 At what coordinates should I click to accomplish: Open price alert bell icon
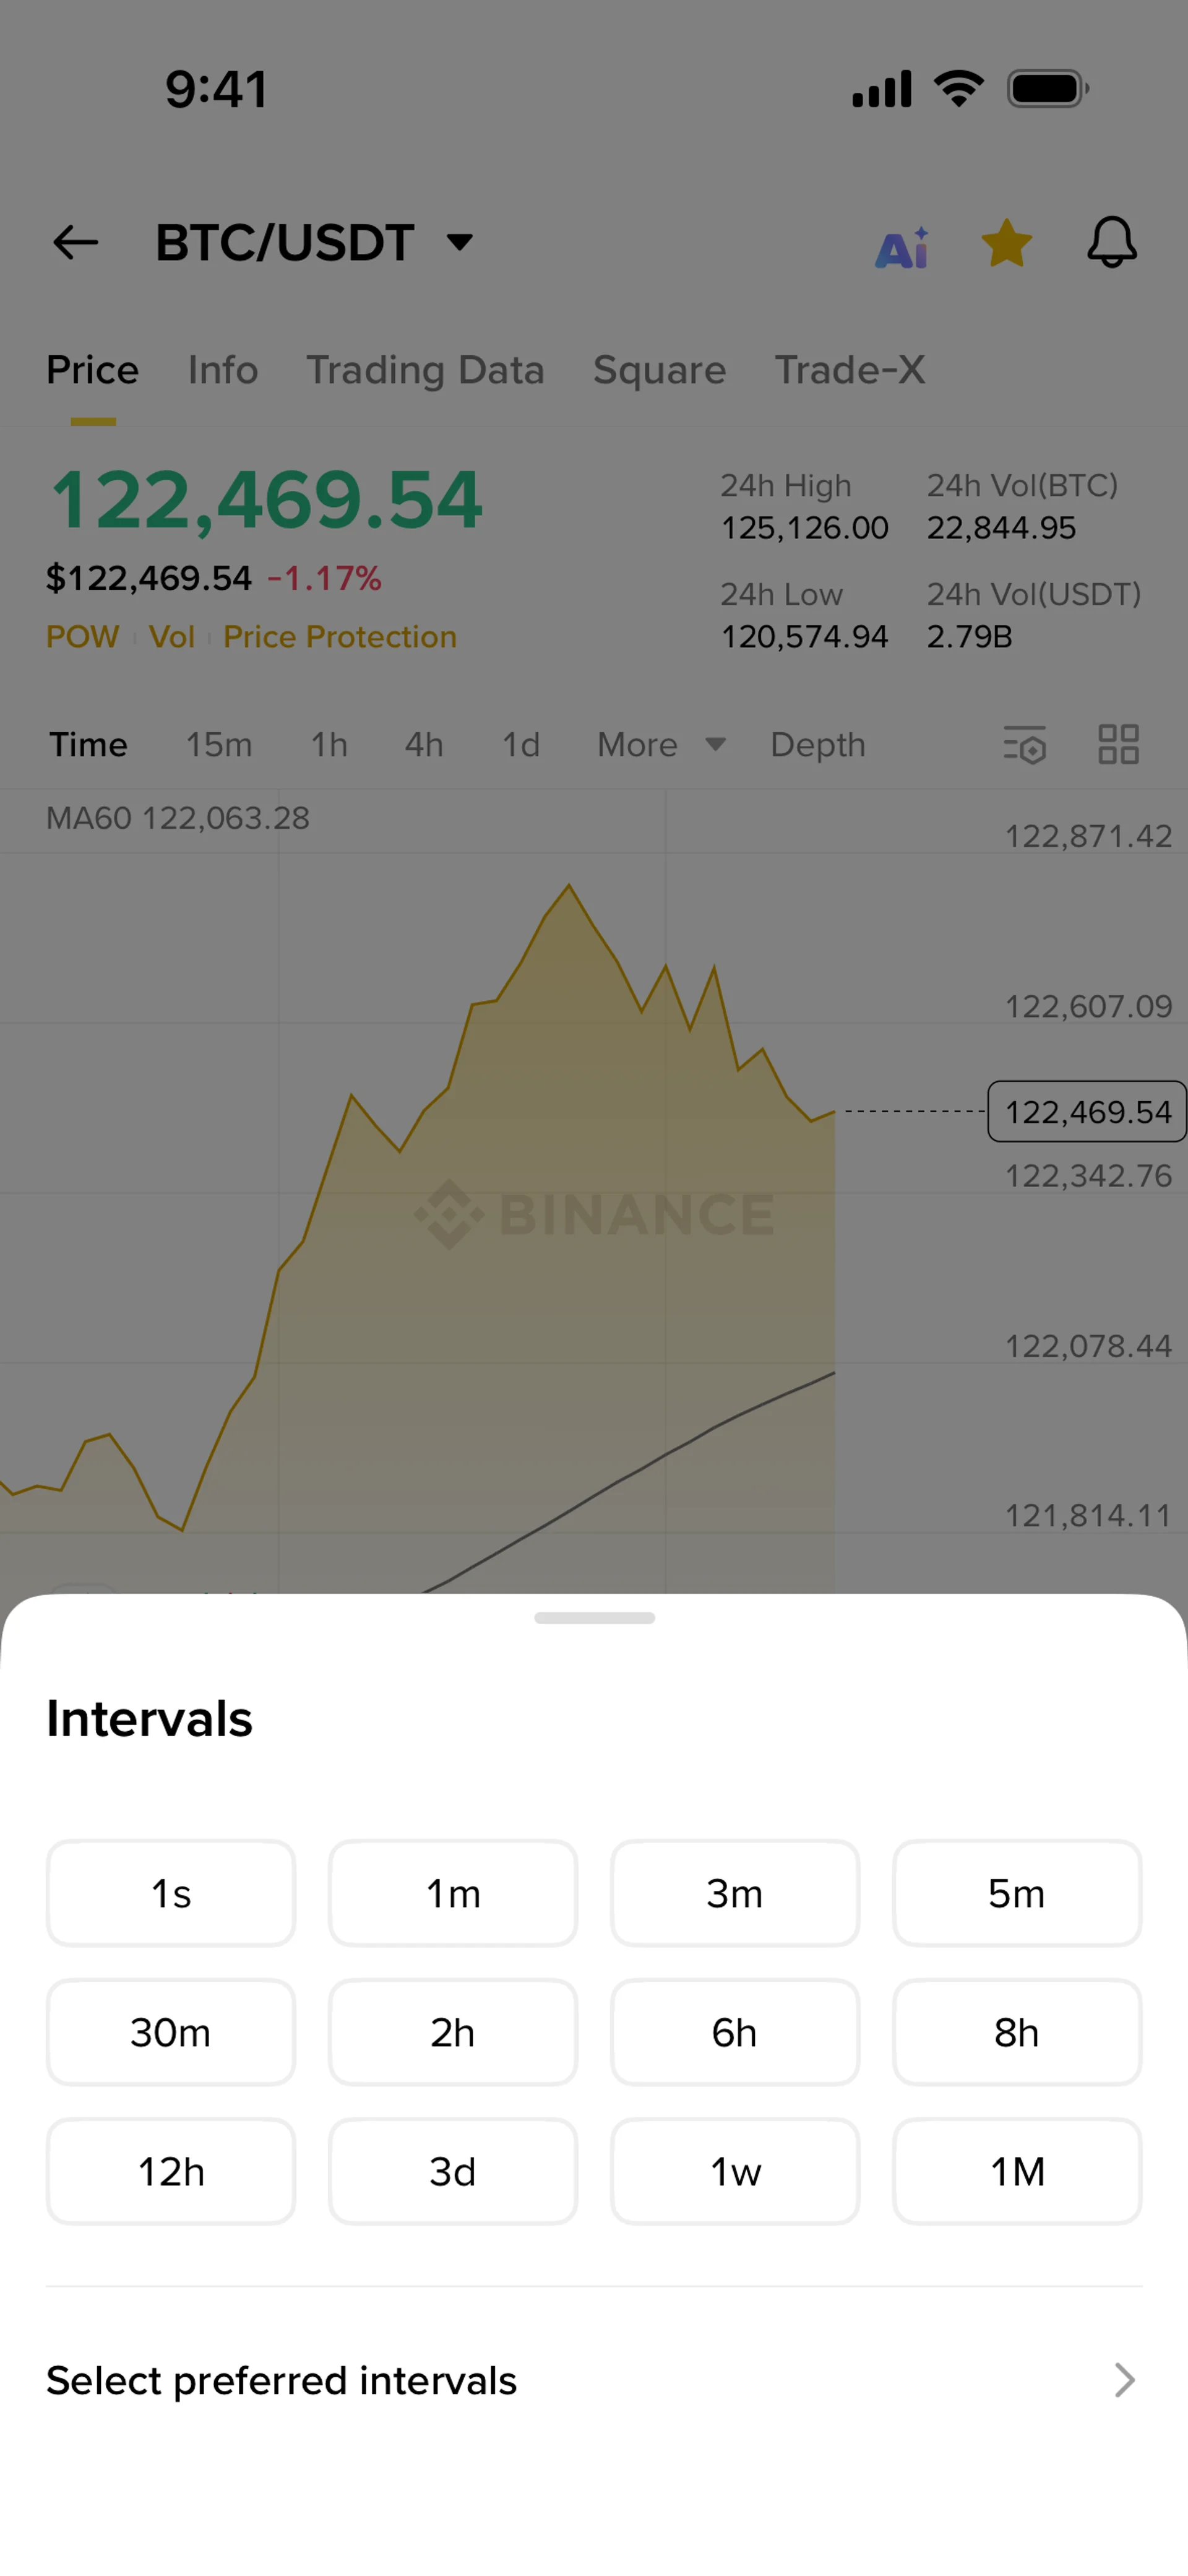pyautogui.click(x=1112, y=242)
